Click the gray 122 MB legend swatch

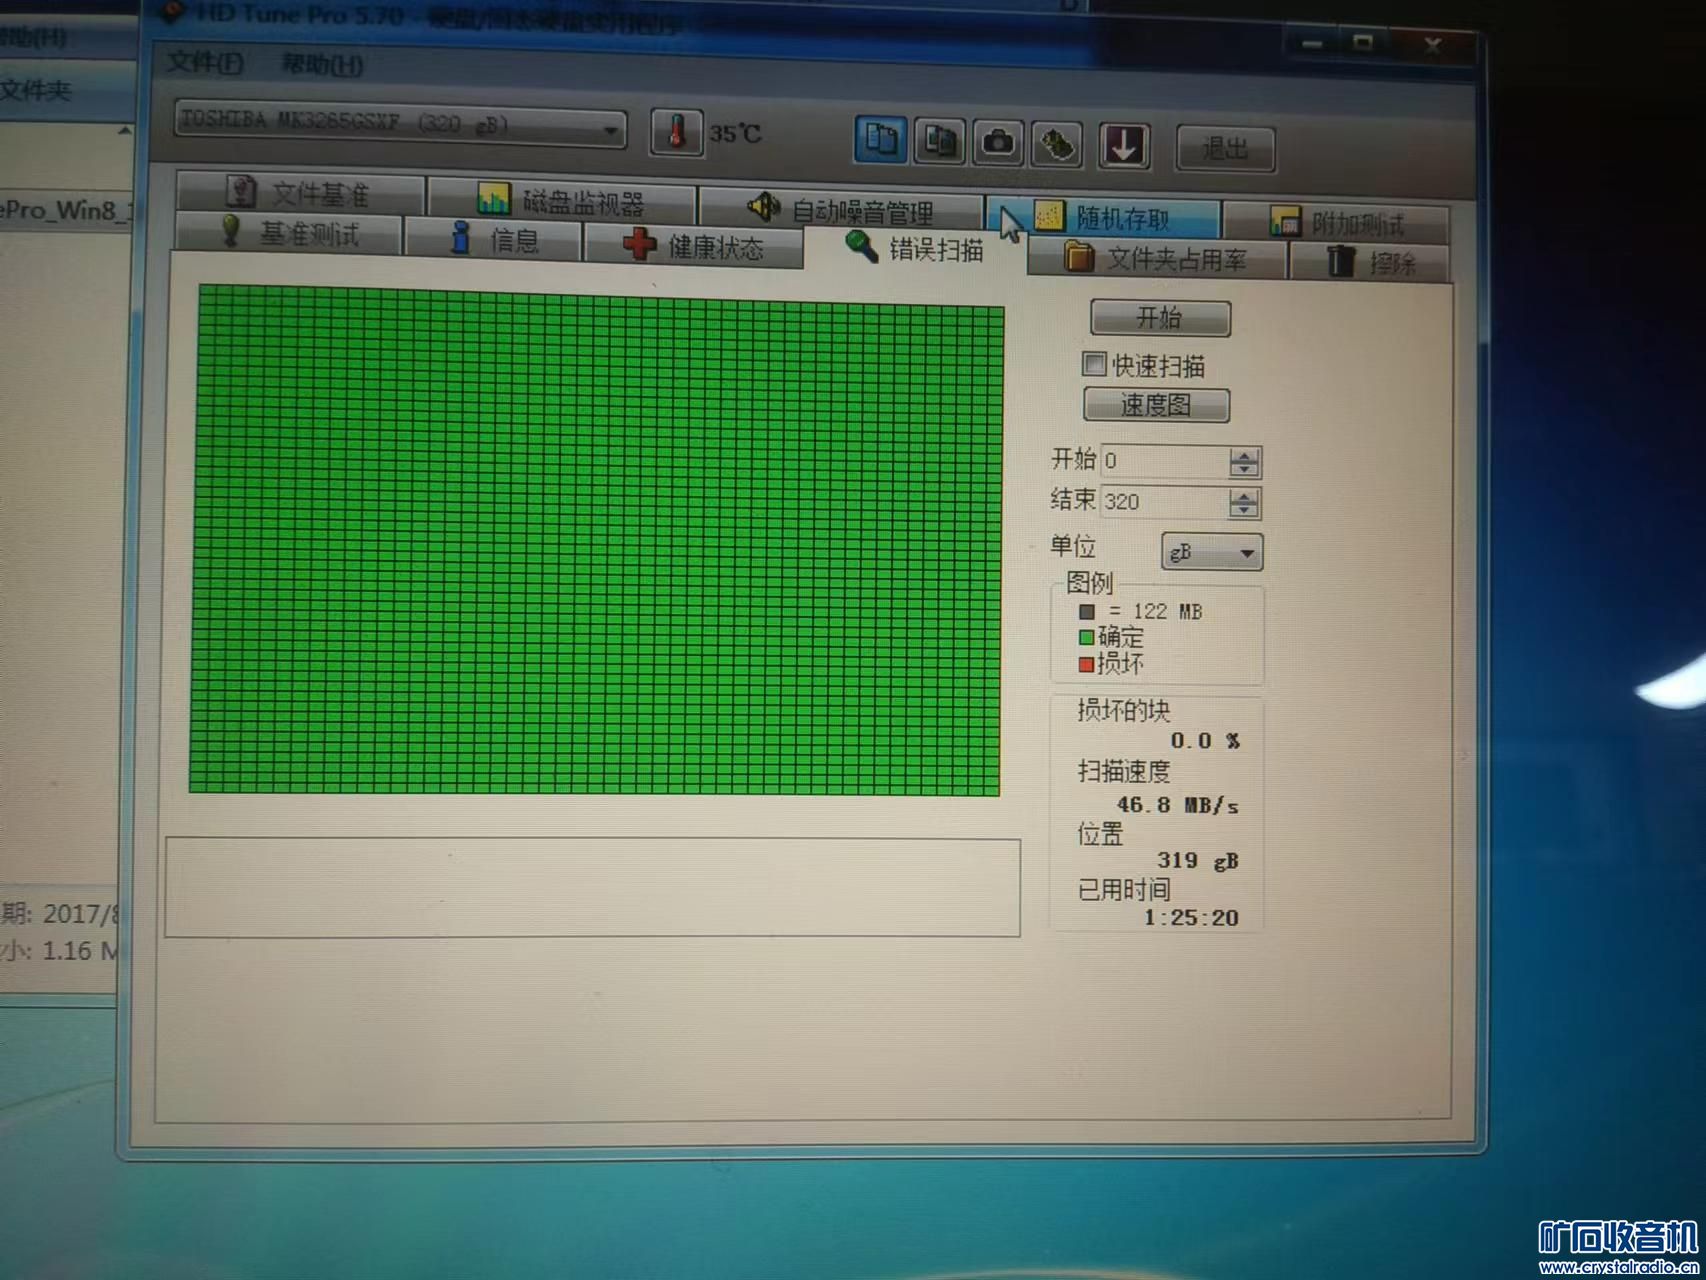coord(1087,611)
